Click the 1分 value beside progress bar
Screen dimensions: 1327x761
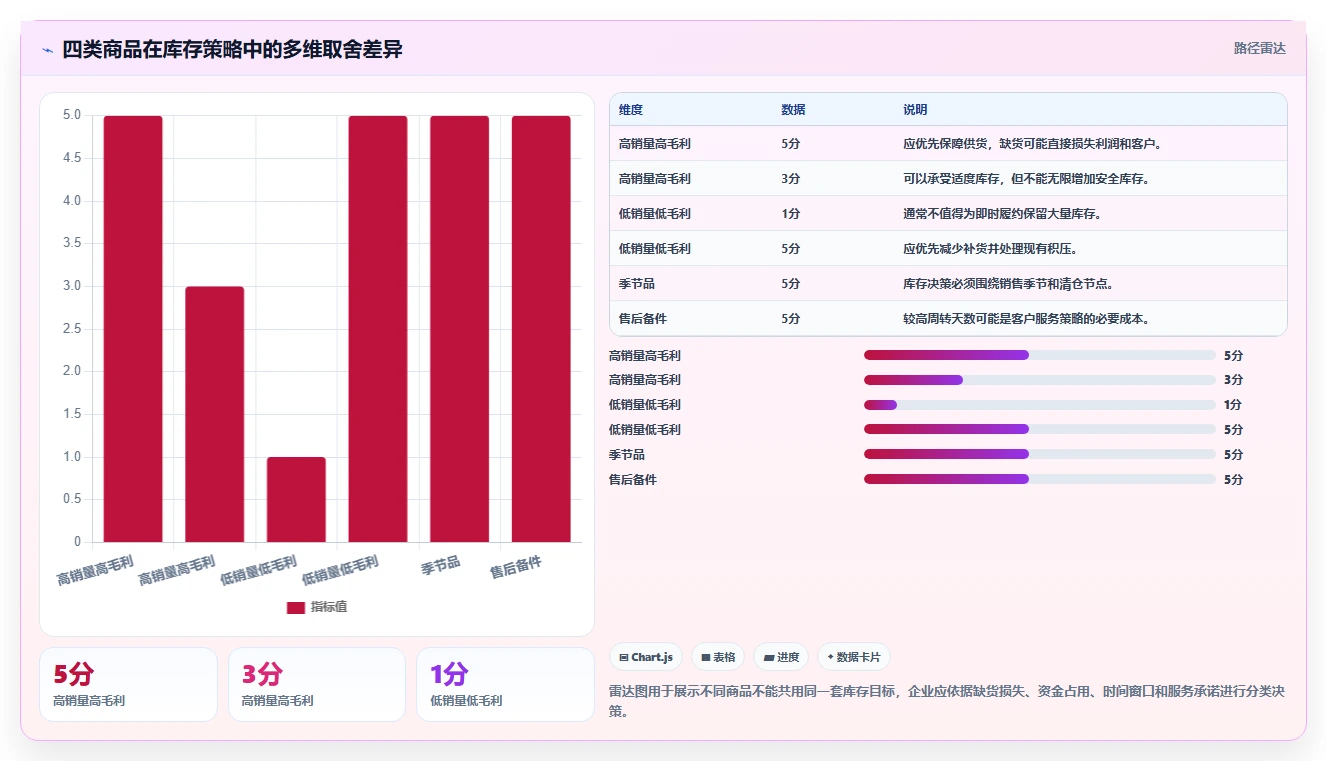(1233, 405)
